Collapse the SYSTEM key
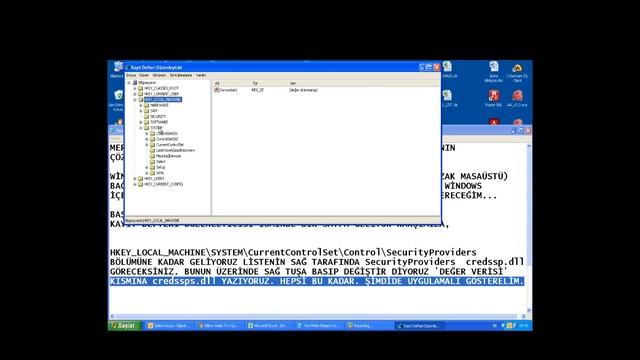 coord(141,128)
